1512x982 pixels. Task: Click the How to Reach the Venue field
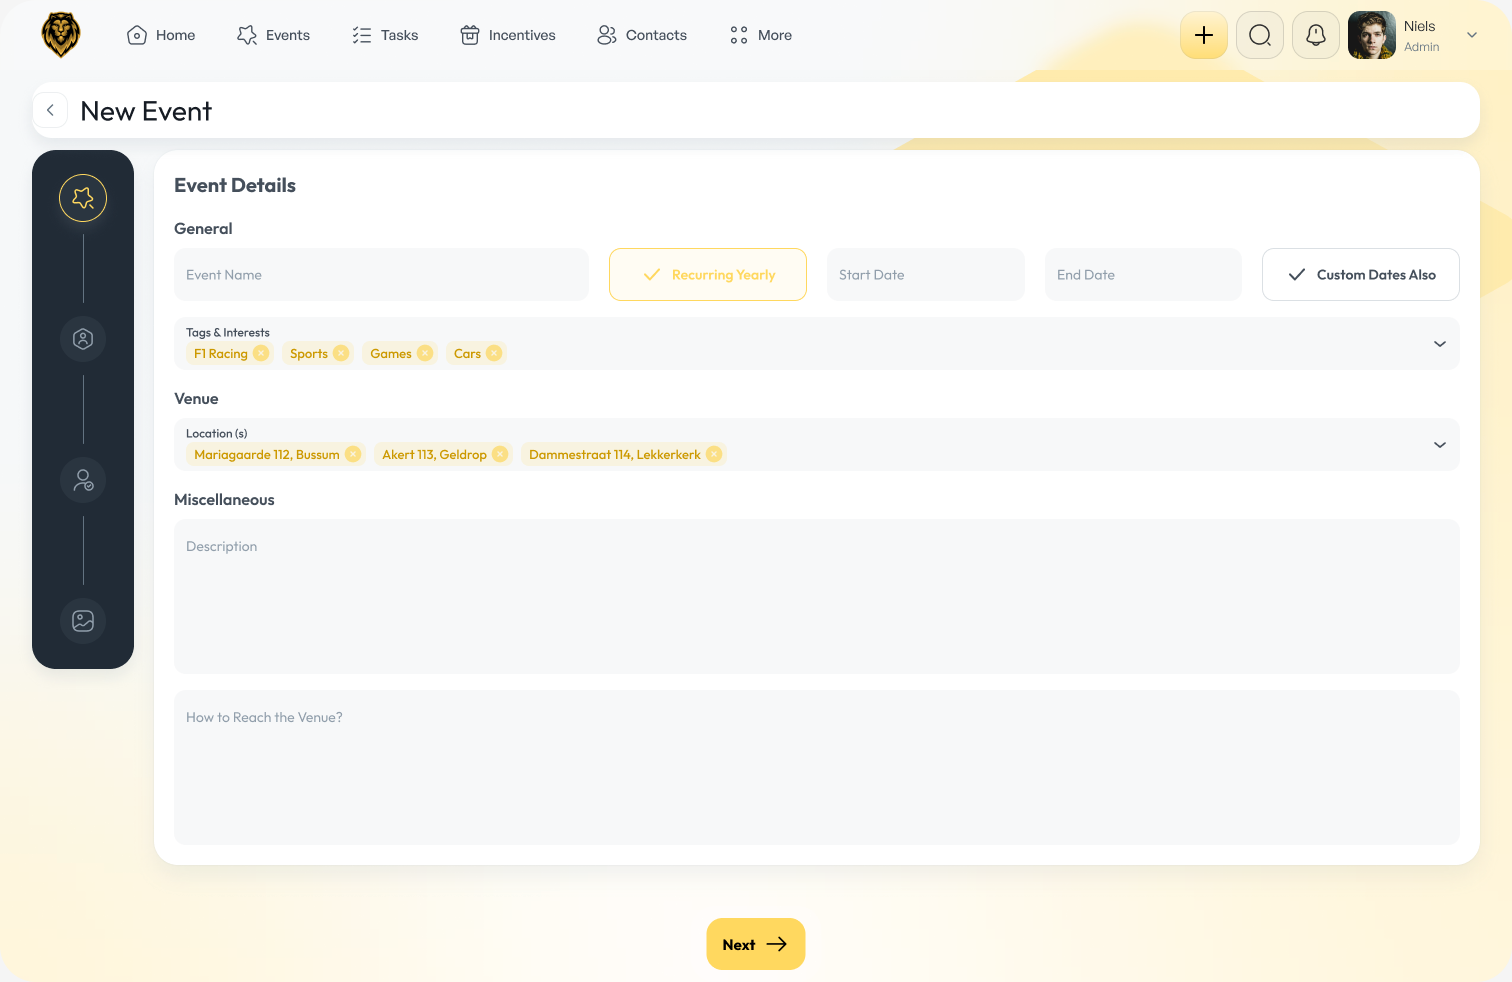pyautogui.click(x=817, y=767)
